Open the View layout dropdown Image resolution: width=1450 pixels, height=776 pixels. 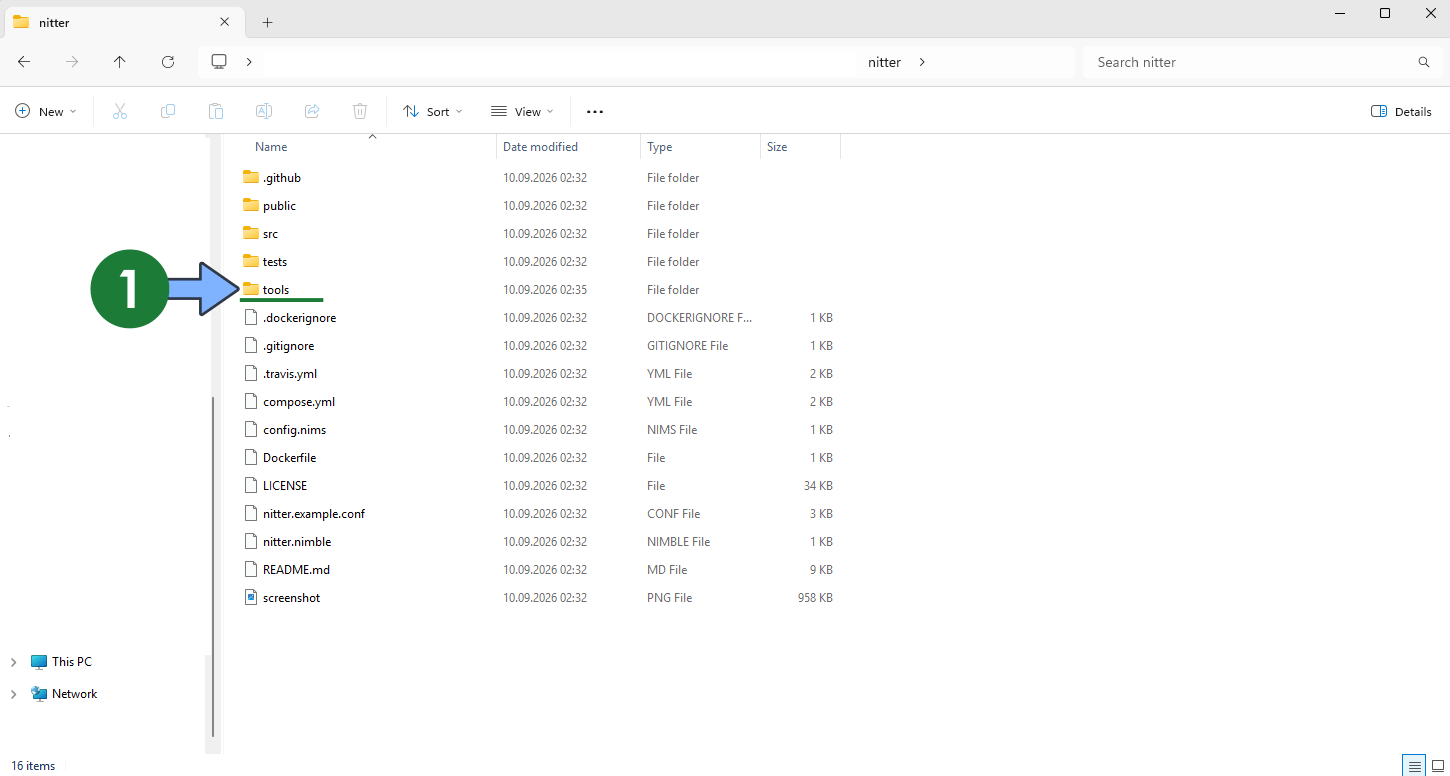point(524,111)
